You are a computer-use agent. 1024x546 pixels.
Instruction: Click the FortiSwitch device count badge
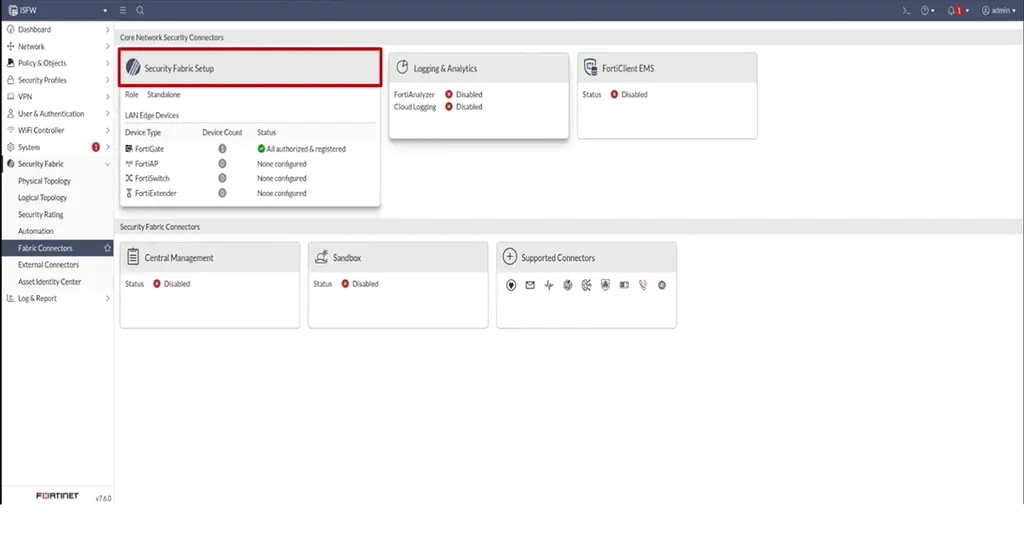[222, 178]
